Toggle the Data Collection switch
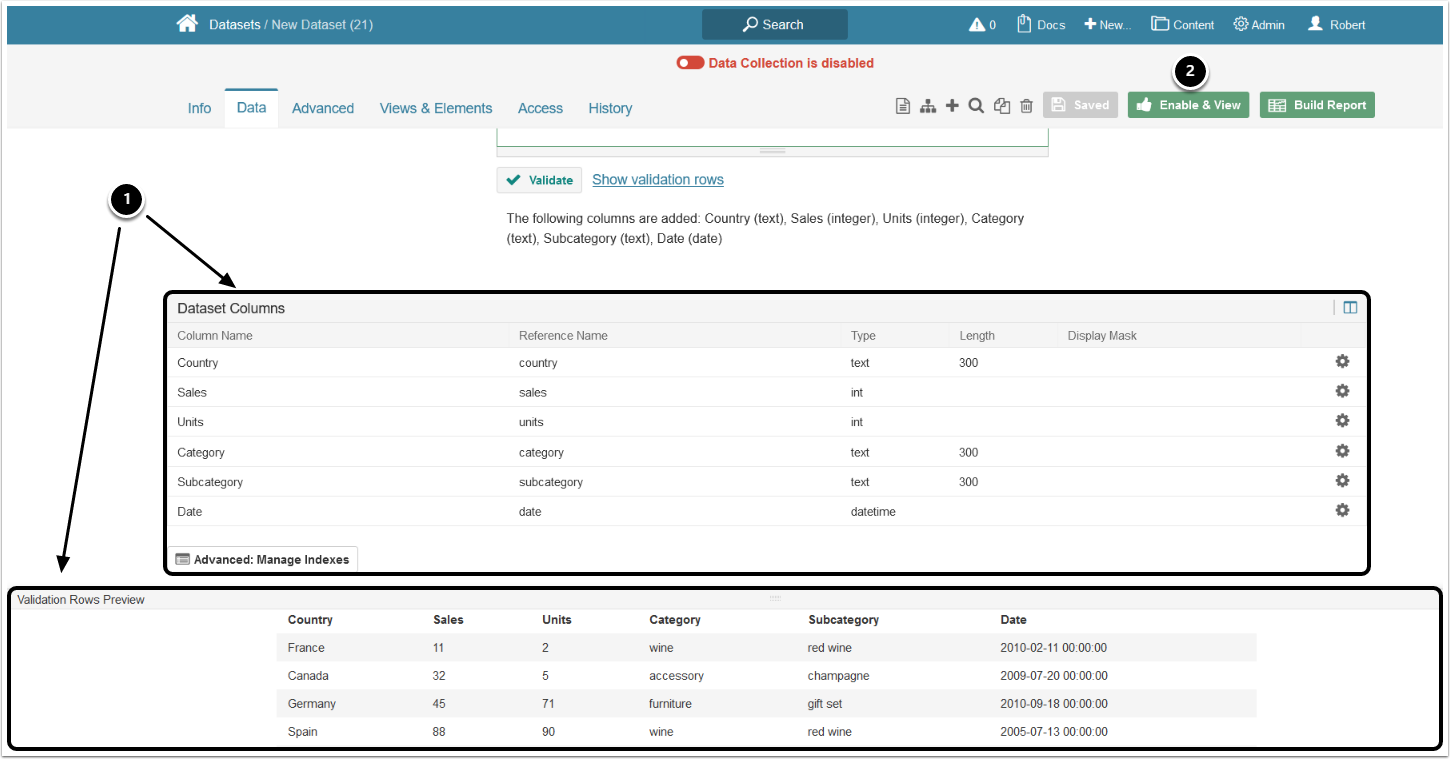Screen dimensions: 1450x759 pos(690,63)
